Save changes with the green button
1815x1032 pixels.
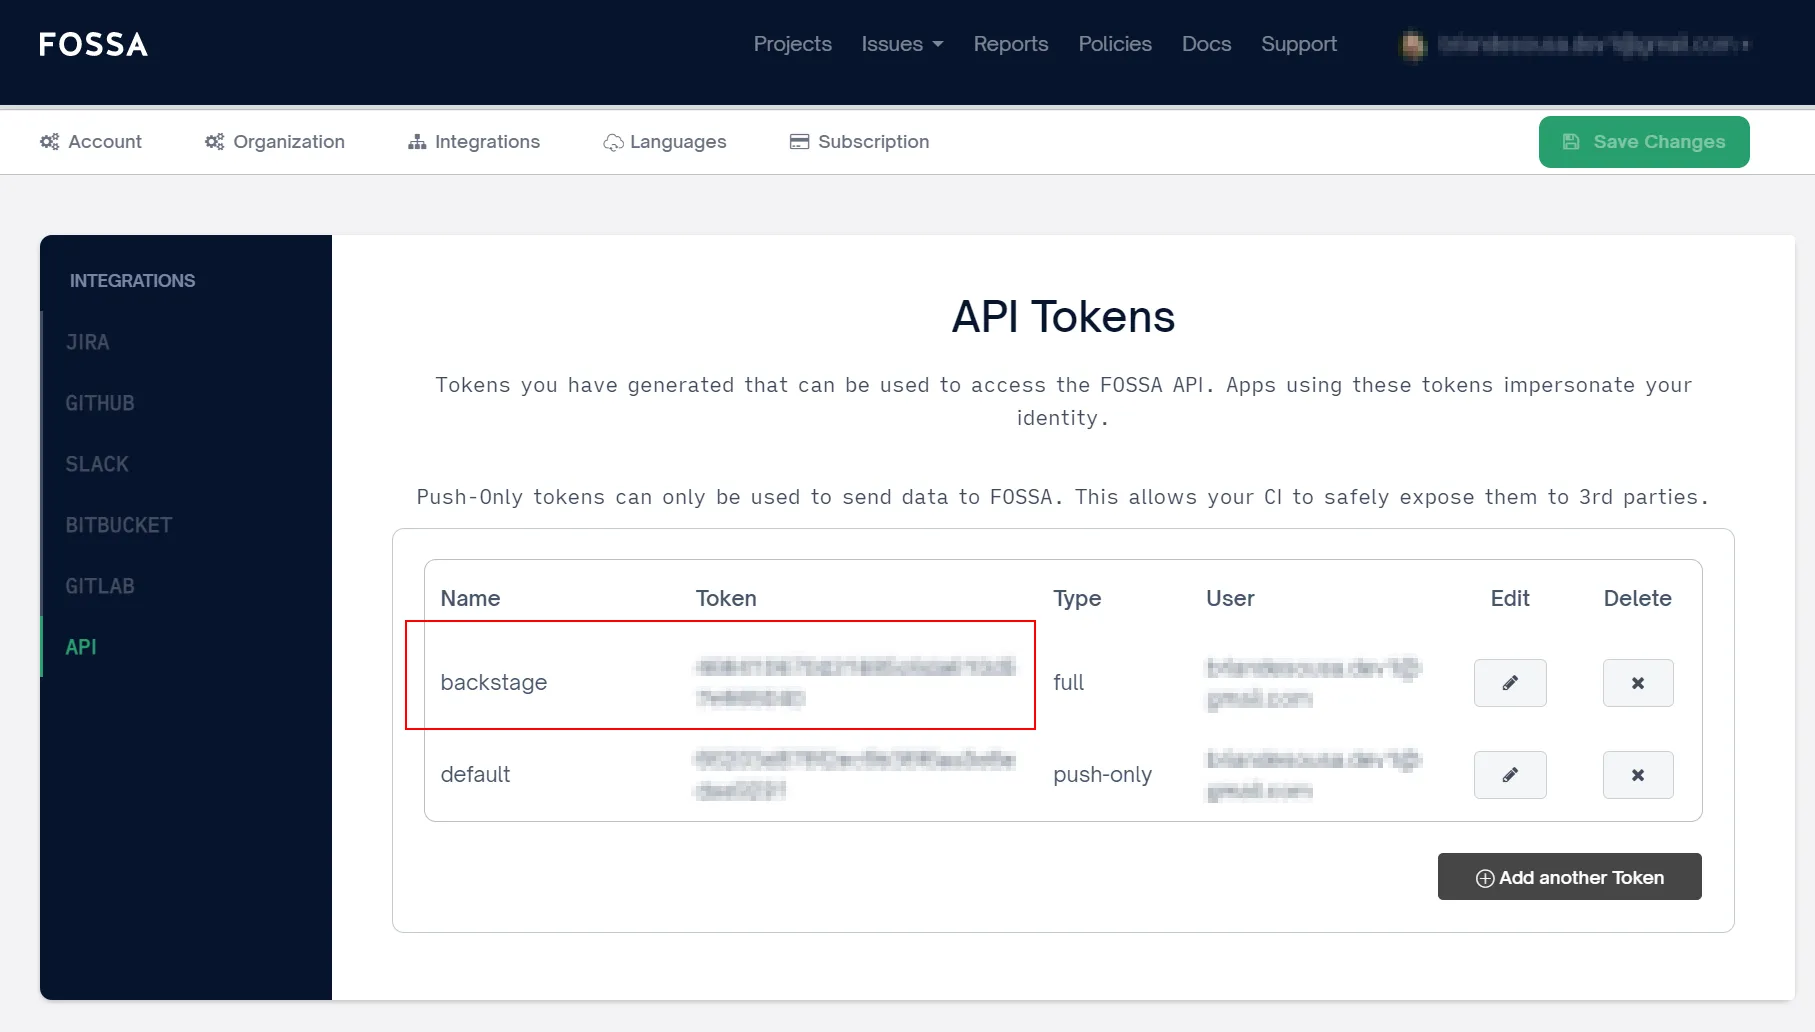1644,142
